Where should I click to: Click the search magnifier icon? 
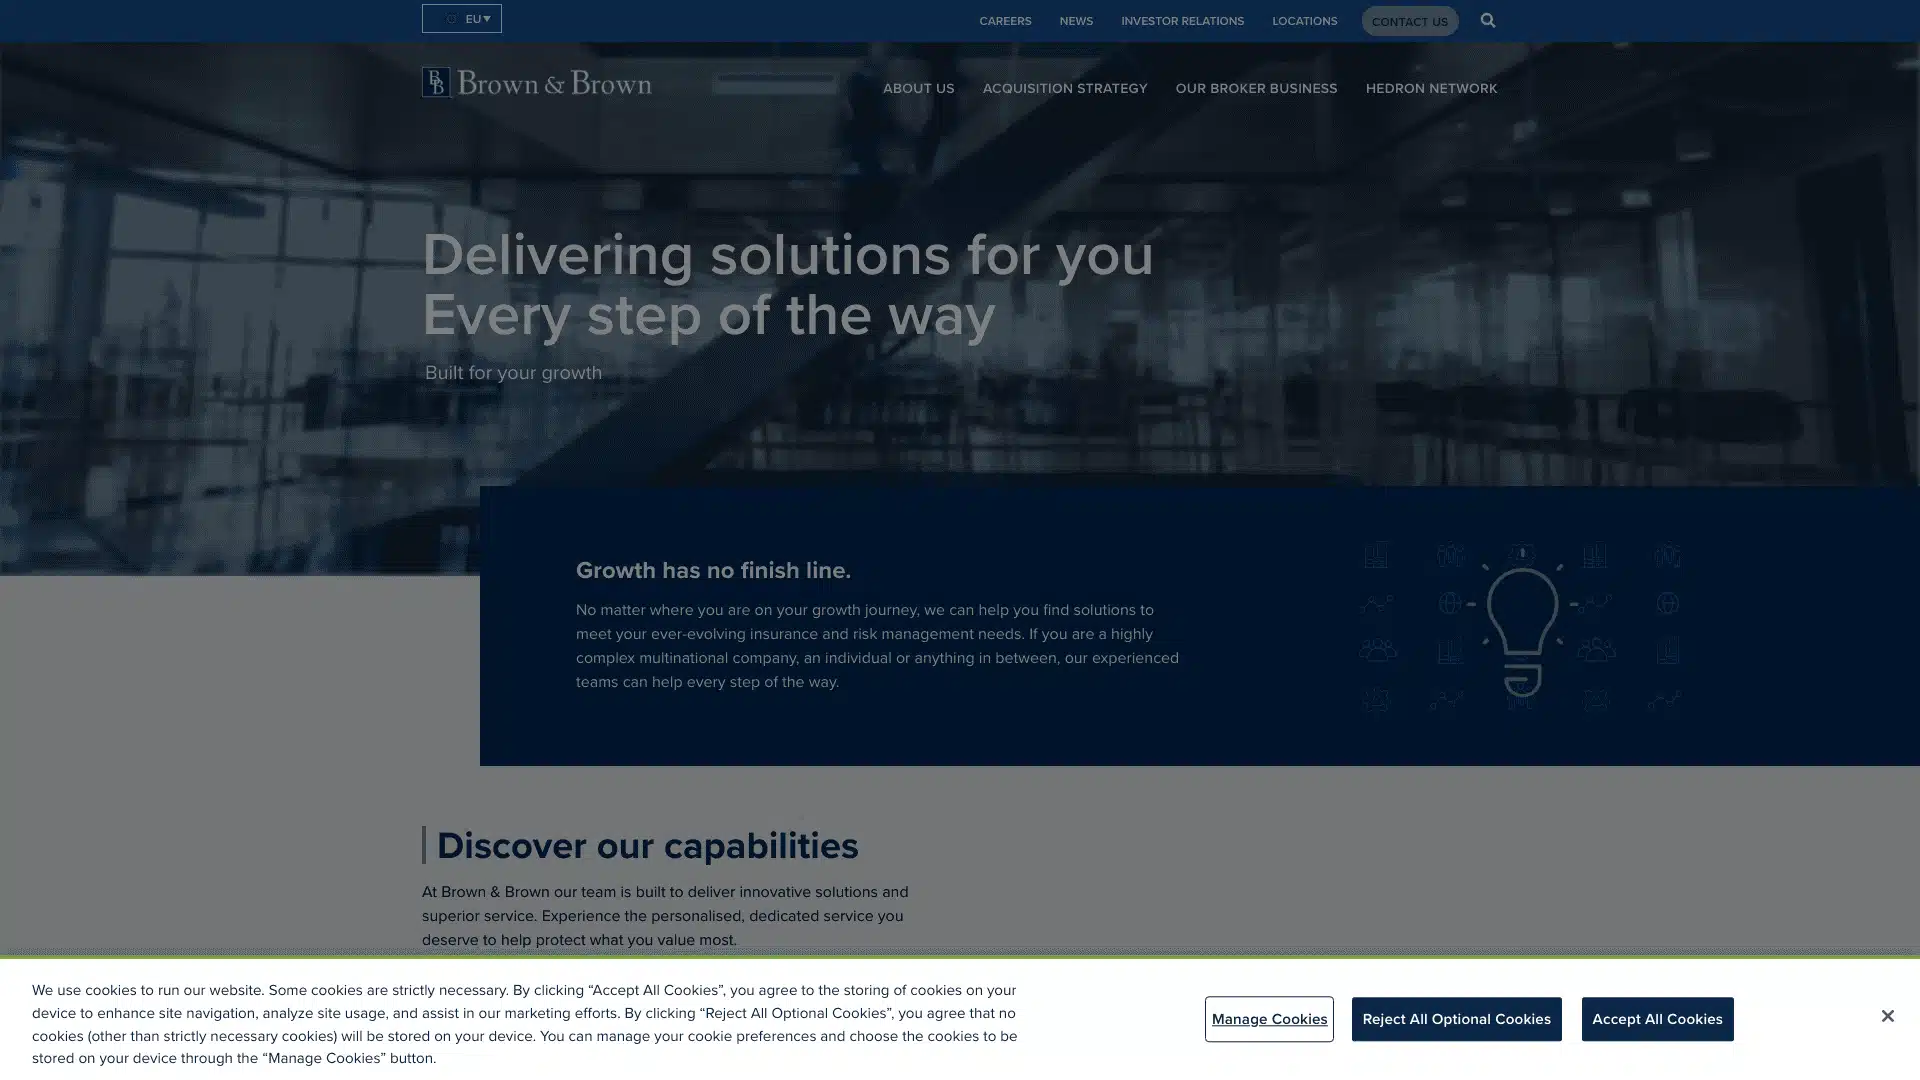coord(1487,20)
